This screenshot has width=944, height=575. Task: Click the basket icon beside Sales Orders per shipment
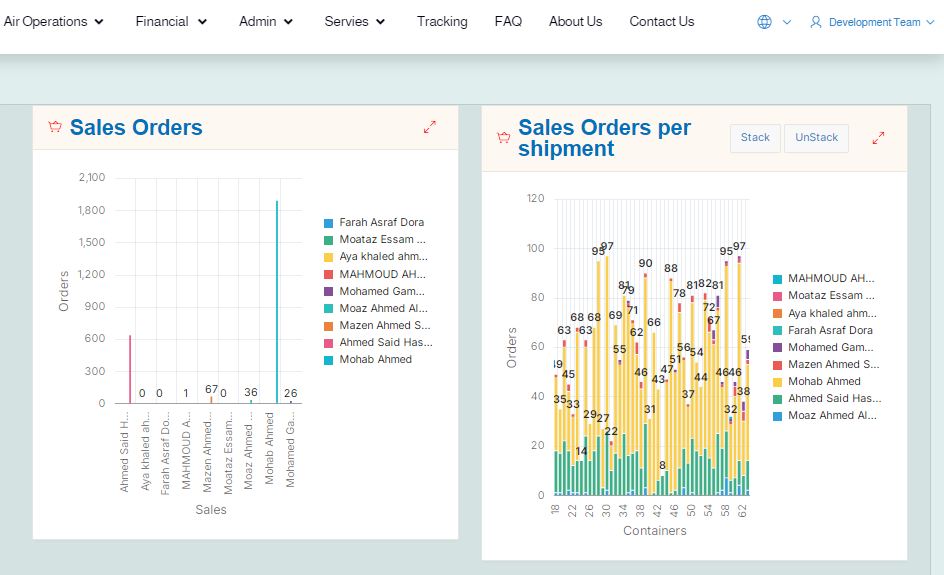coord(504,138)
